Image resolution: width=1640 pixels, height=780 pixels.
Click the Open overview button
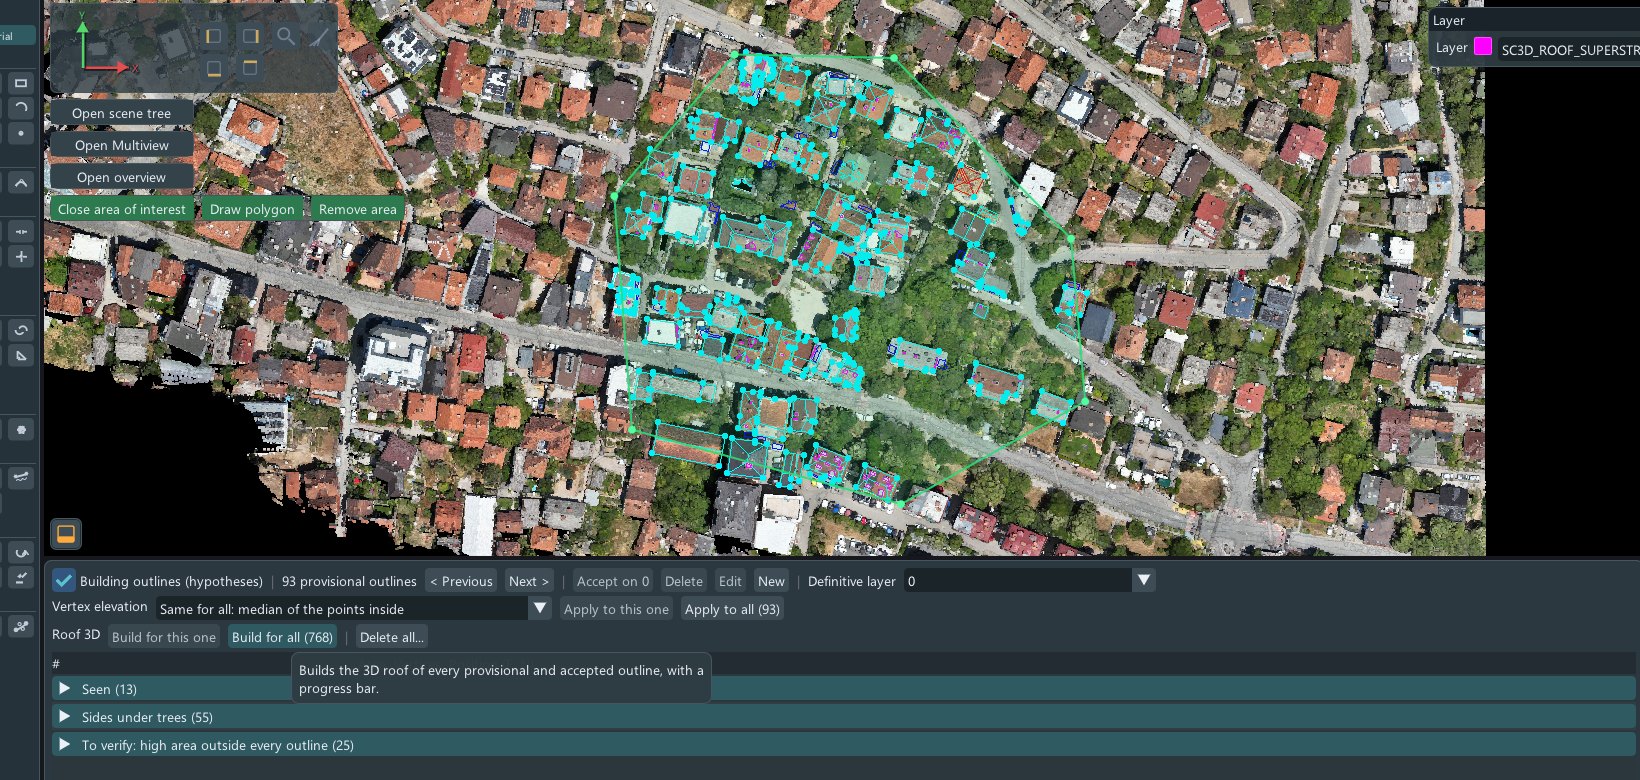tap(121, 177)
